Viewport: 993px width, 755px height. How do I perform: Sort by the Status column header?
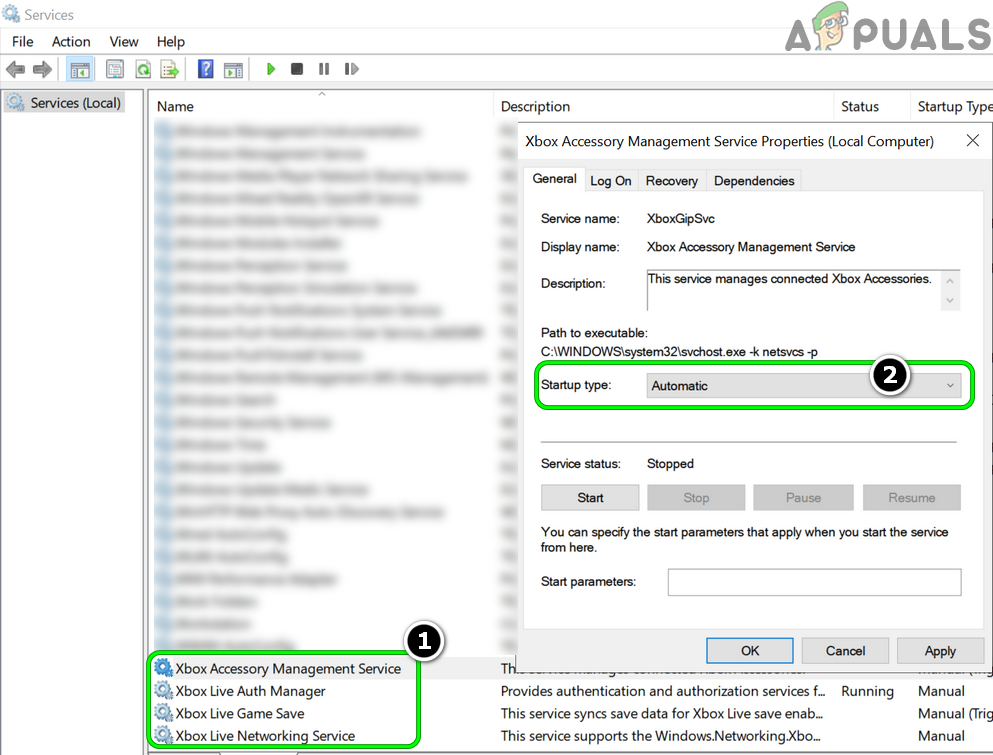tap(871, 106)
